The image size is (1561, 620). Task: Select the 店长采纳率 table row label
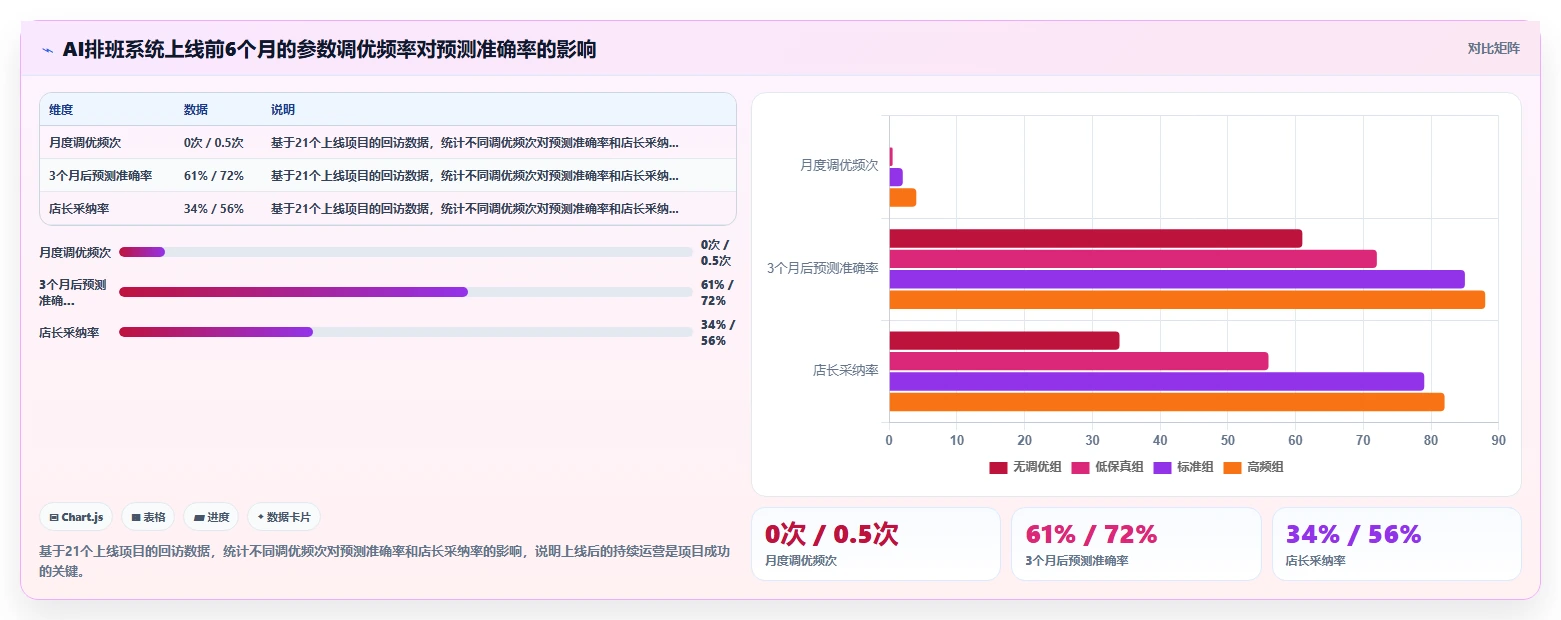(x=79, y=208)
